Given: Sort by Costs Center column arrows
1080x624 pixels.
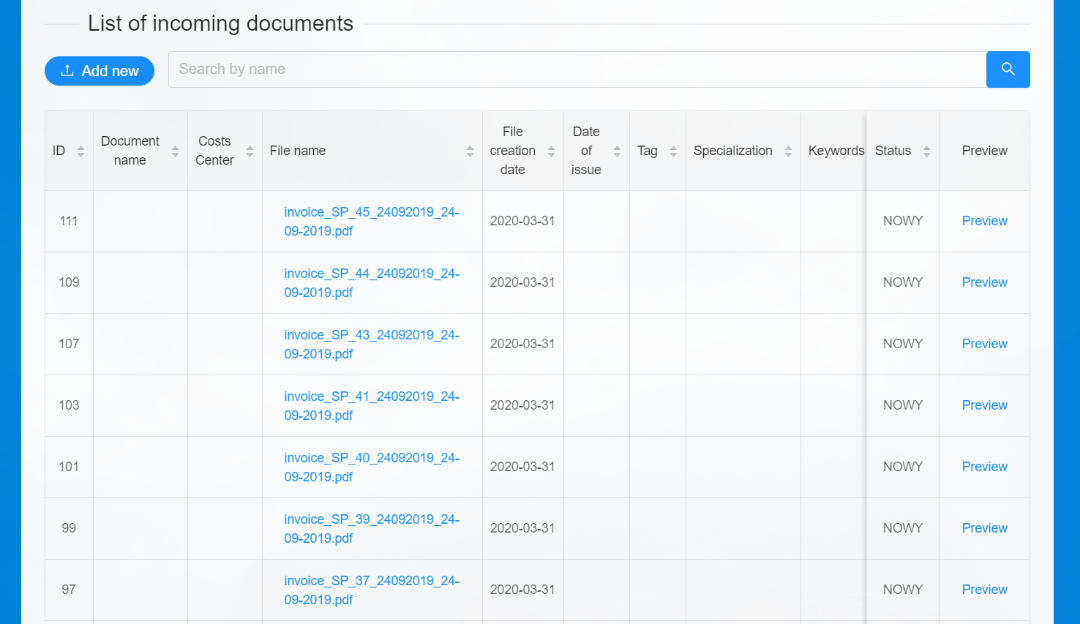Looking at the screenshot, I should pos(250,151).
